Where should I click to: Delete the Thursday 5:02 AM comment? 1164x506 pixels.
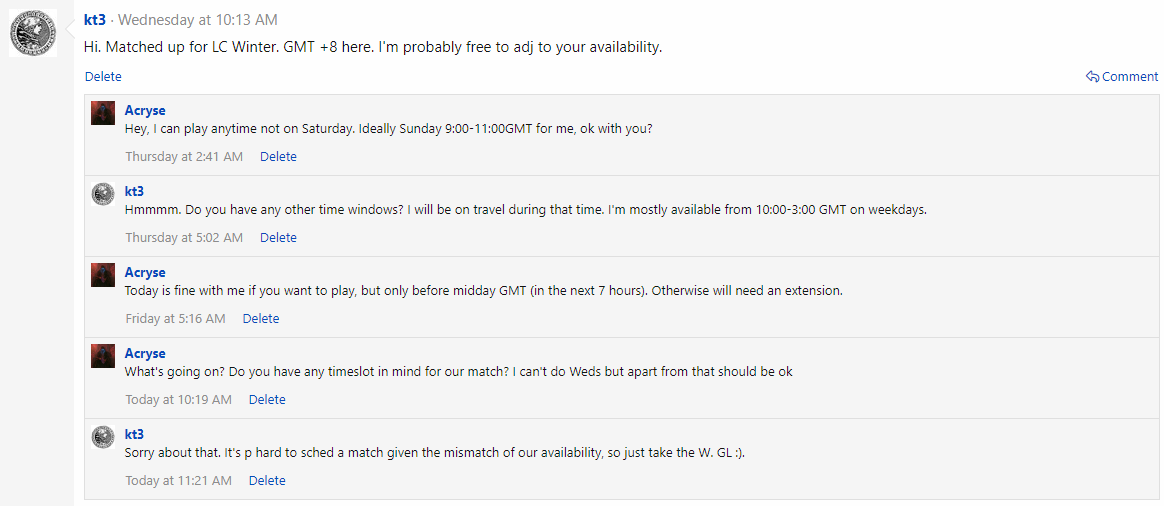(278, 238)
